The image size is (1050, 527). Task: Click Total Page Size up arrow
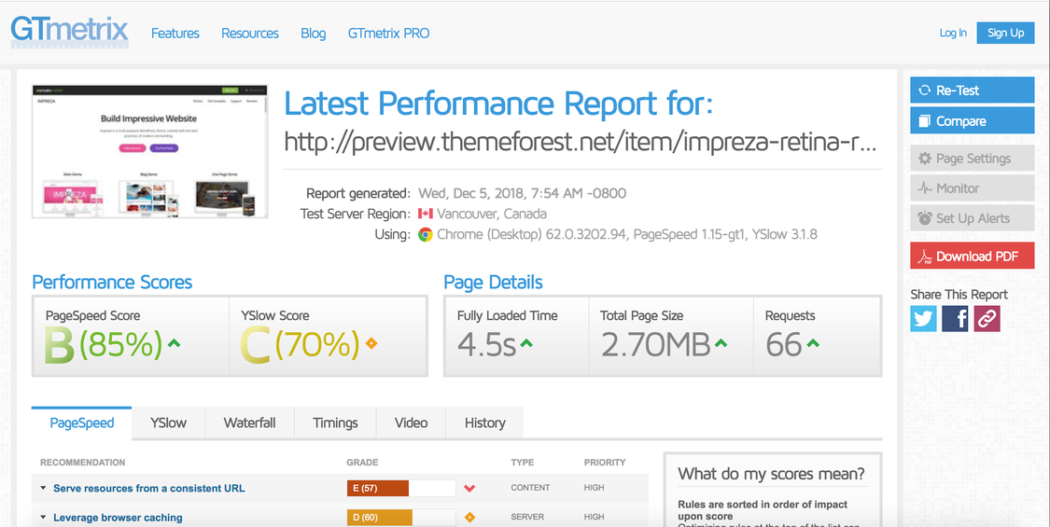coord(721,344)
